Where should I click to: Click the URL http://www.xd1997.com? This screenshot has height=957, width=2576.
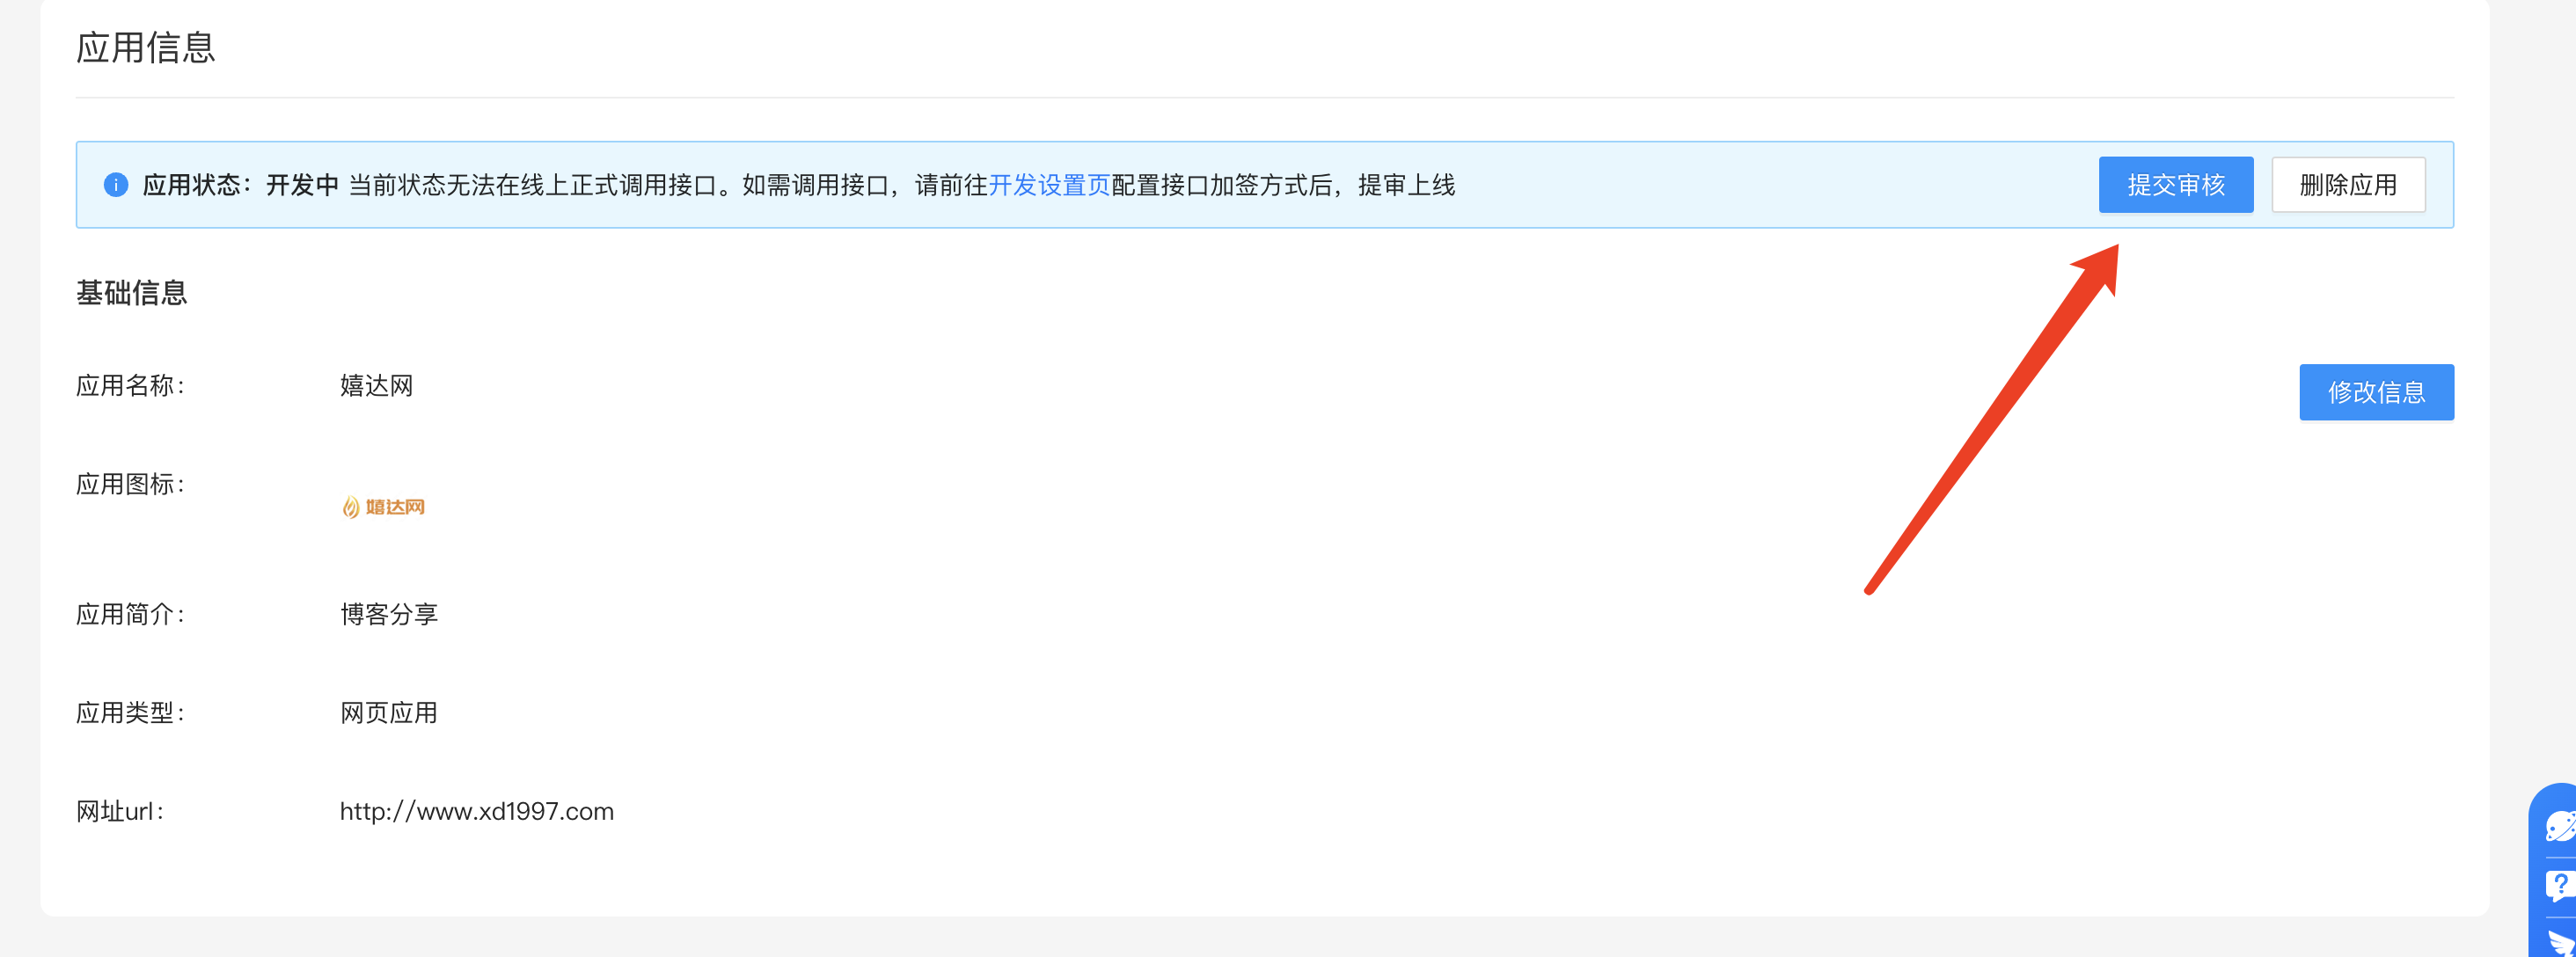pos(476,811)
